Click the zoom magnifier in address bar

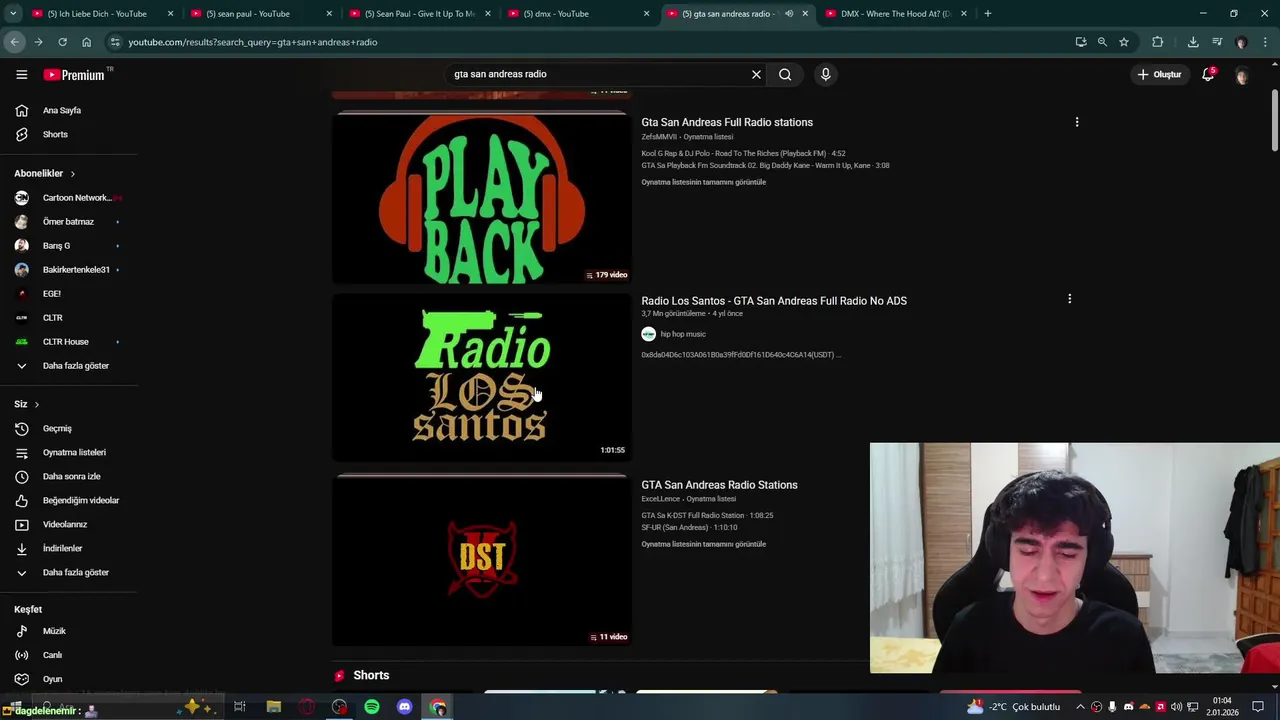[1102, 42]
